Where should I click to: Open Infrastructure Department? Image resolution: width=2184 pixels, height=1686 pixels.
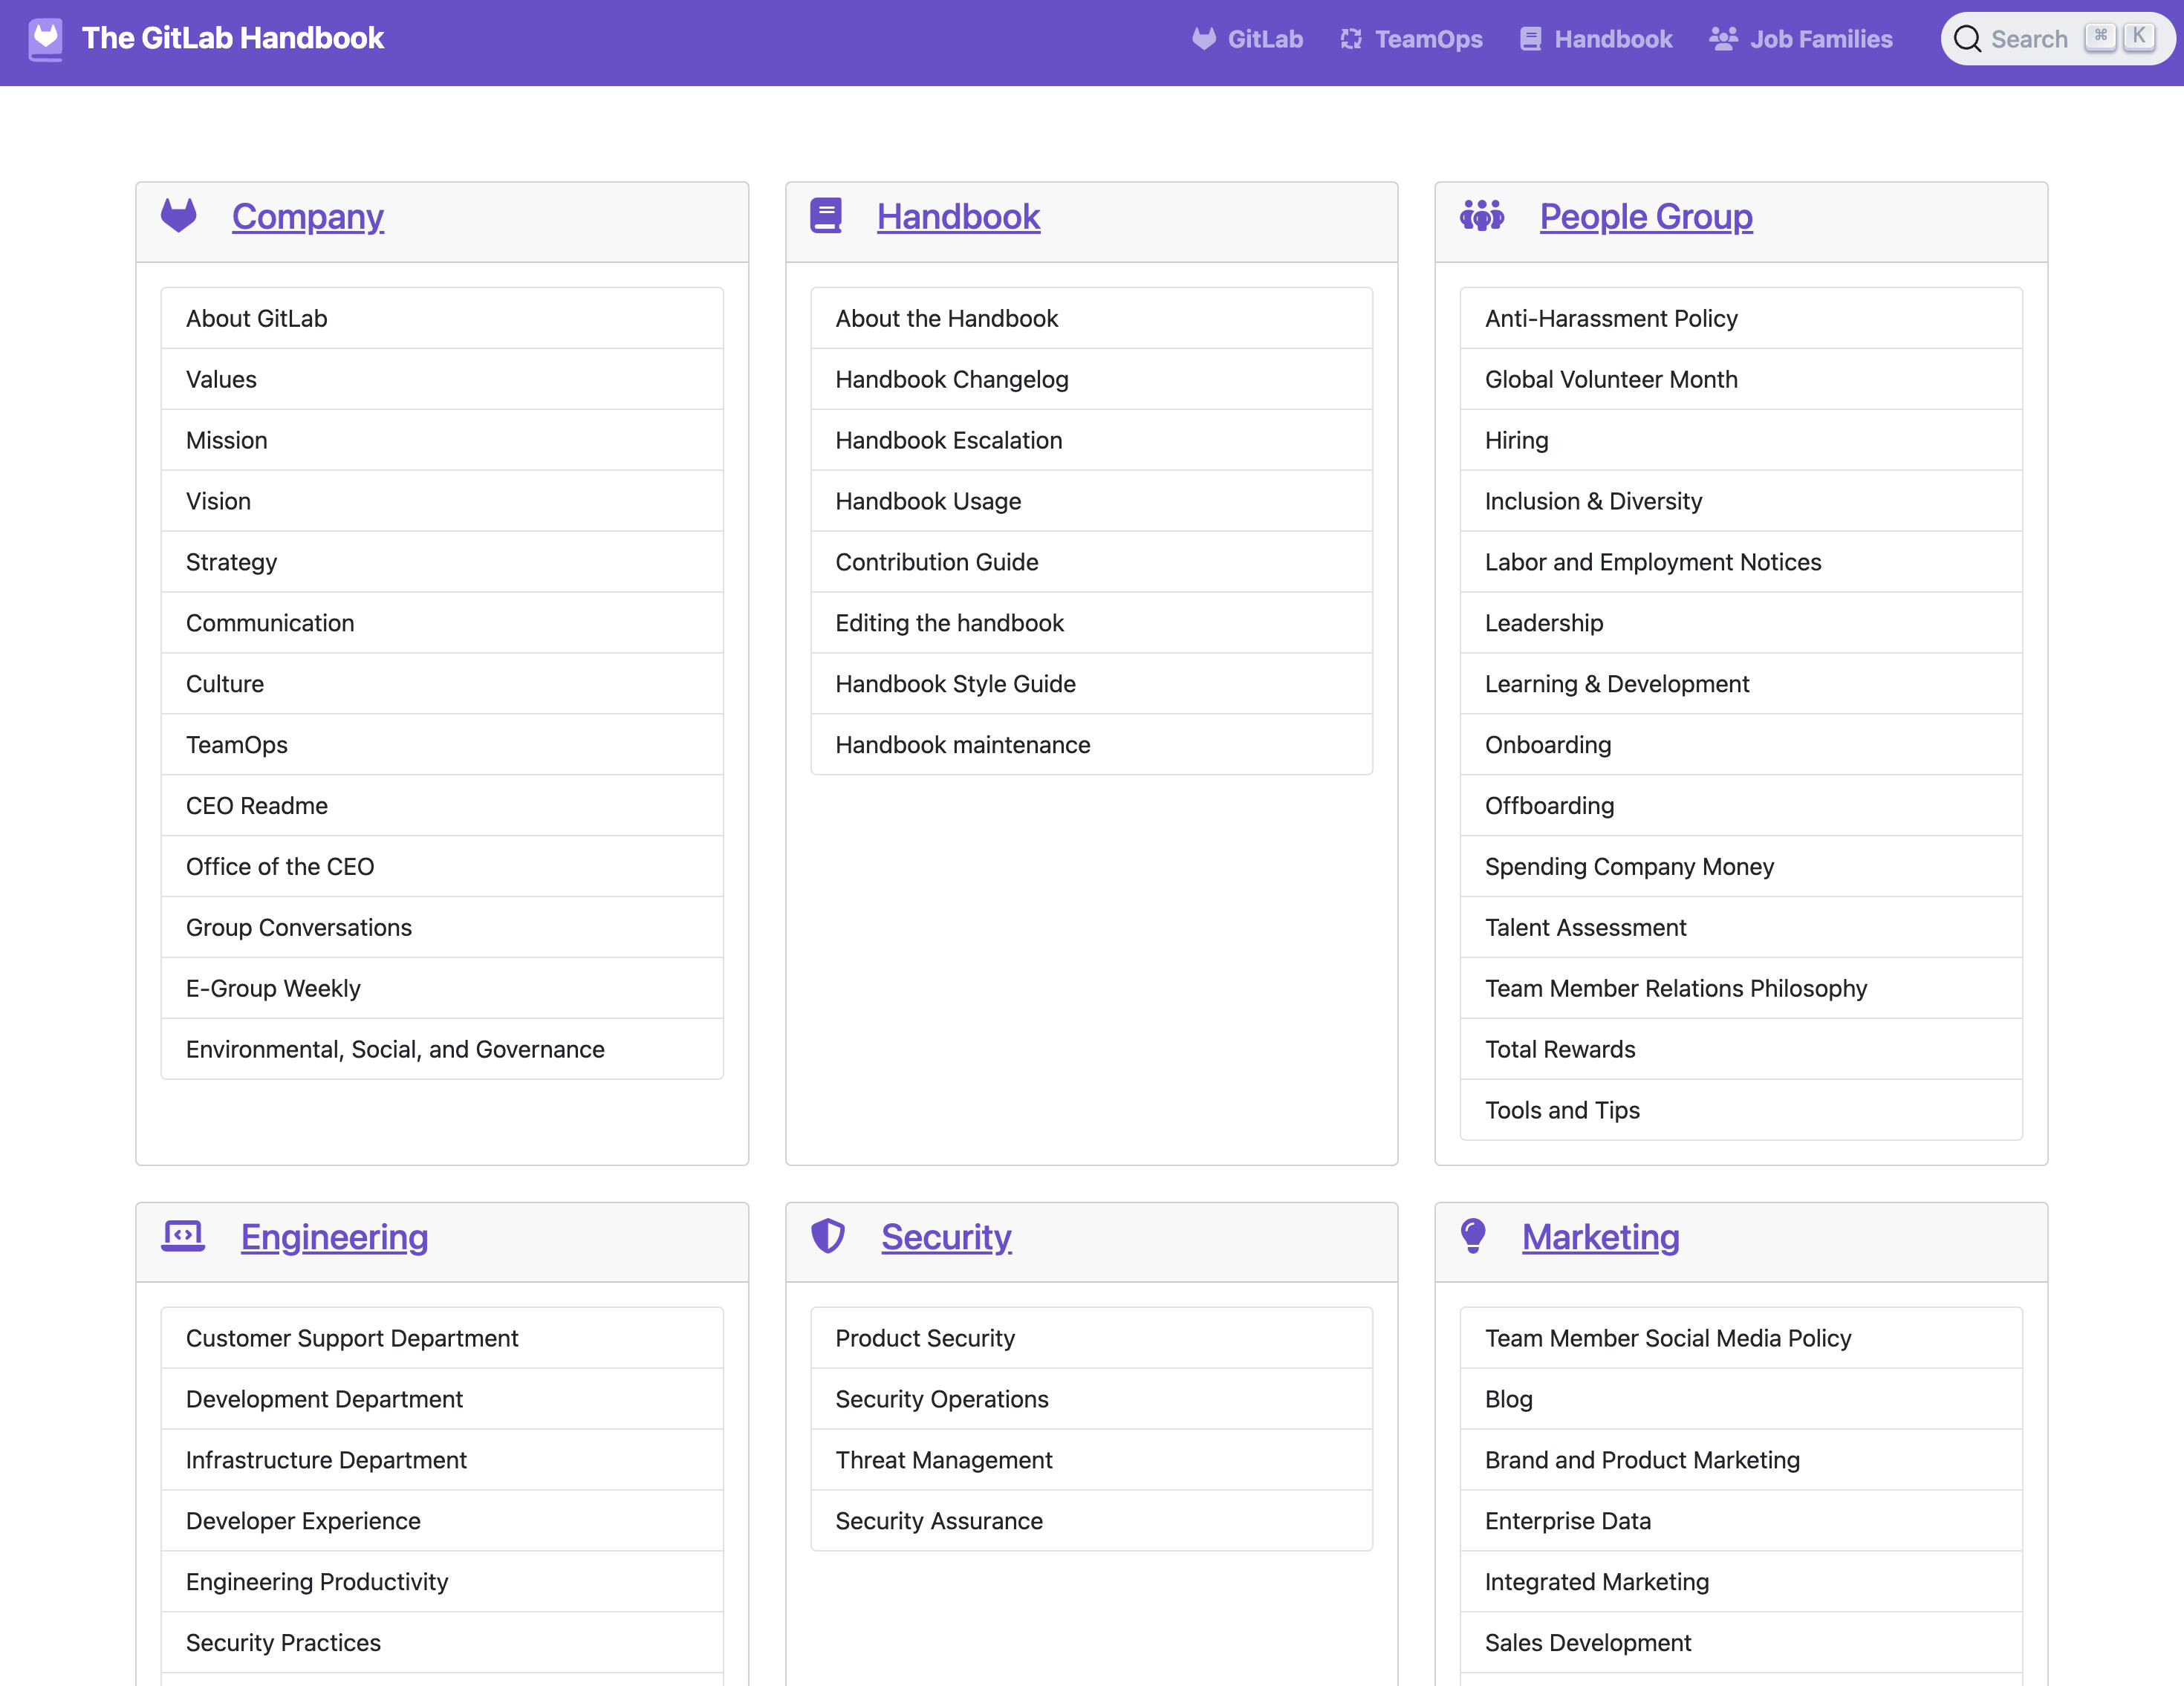(442, 1460)
